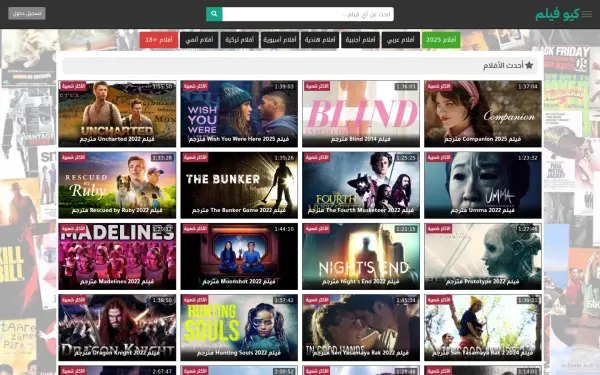Click the فيلم Umma 2022 مترجم title text
This screenshot has height=375, width=600.
483,210
